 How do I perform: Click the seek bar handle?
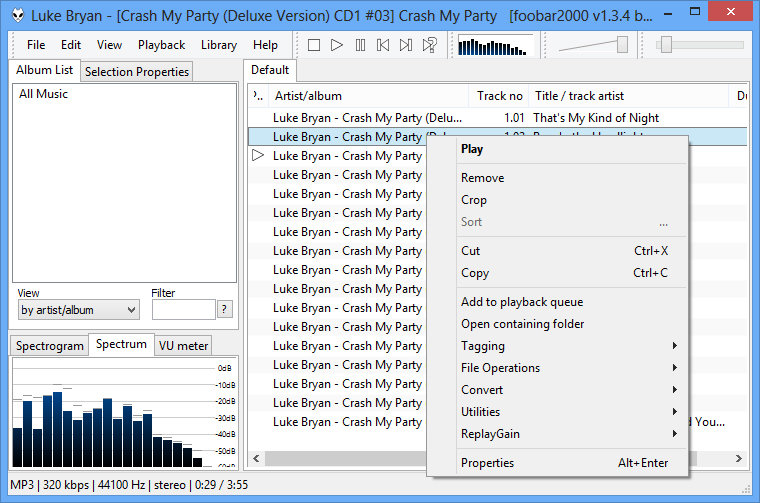[666, 45]
